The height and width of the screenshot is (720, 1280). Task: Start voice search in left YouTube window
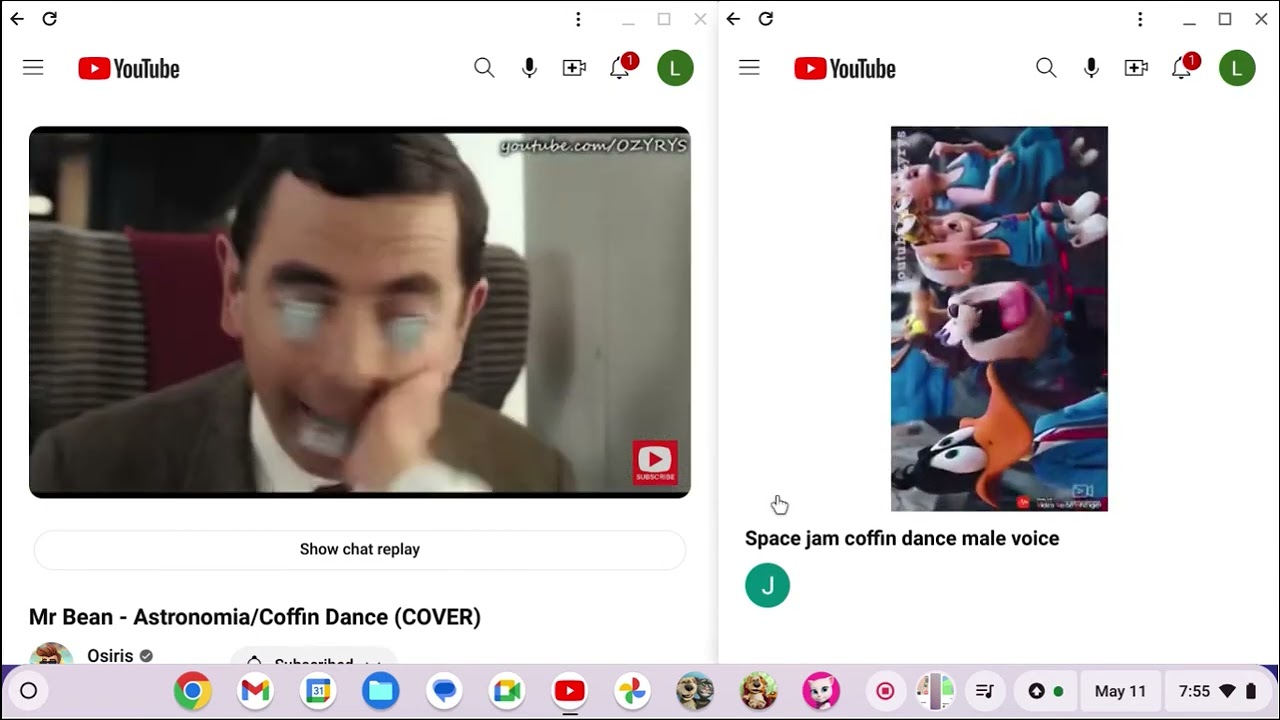[529, 68]
